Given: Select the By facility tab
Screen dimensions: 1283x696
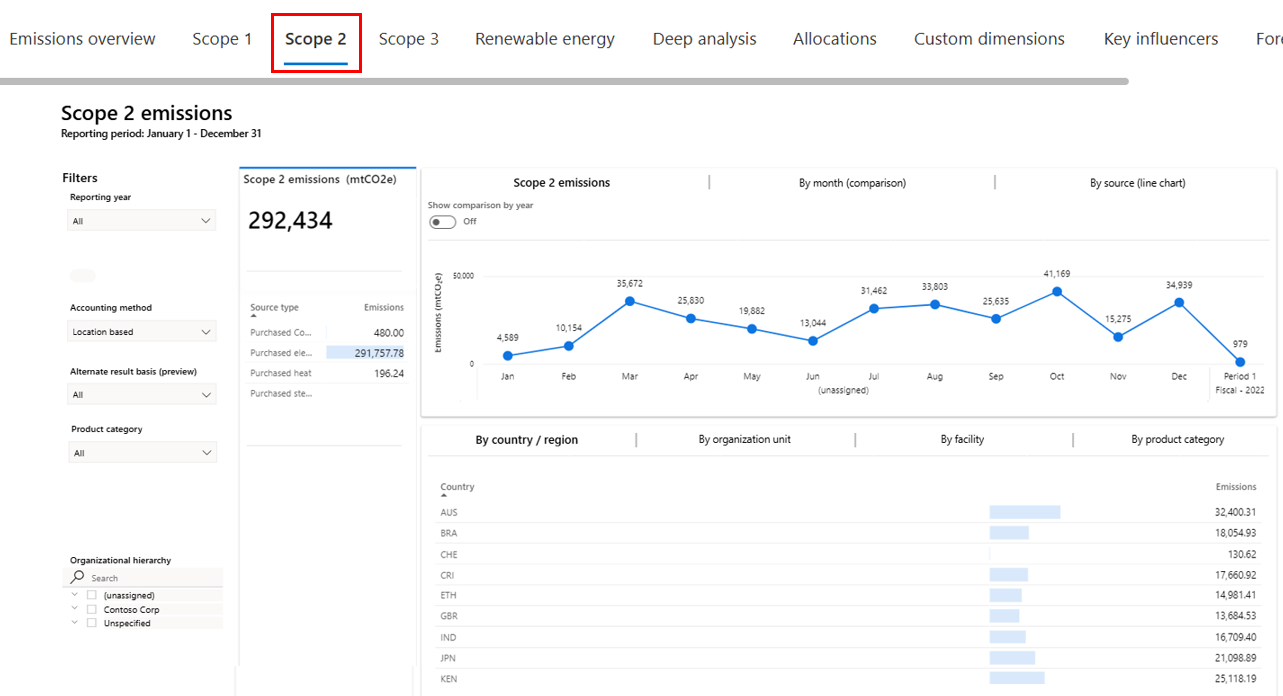Looking at the screenshot, I should 962,439.
